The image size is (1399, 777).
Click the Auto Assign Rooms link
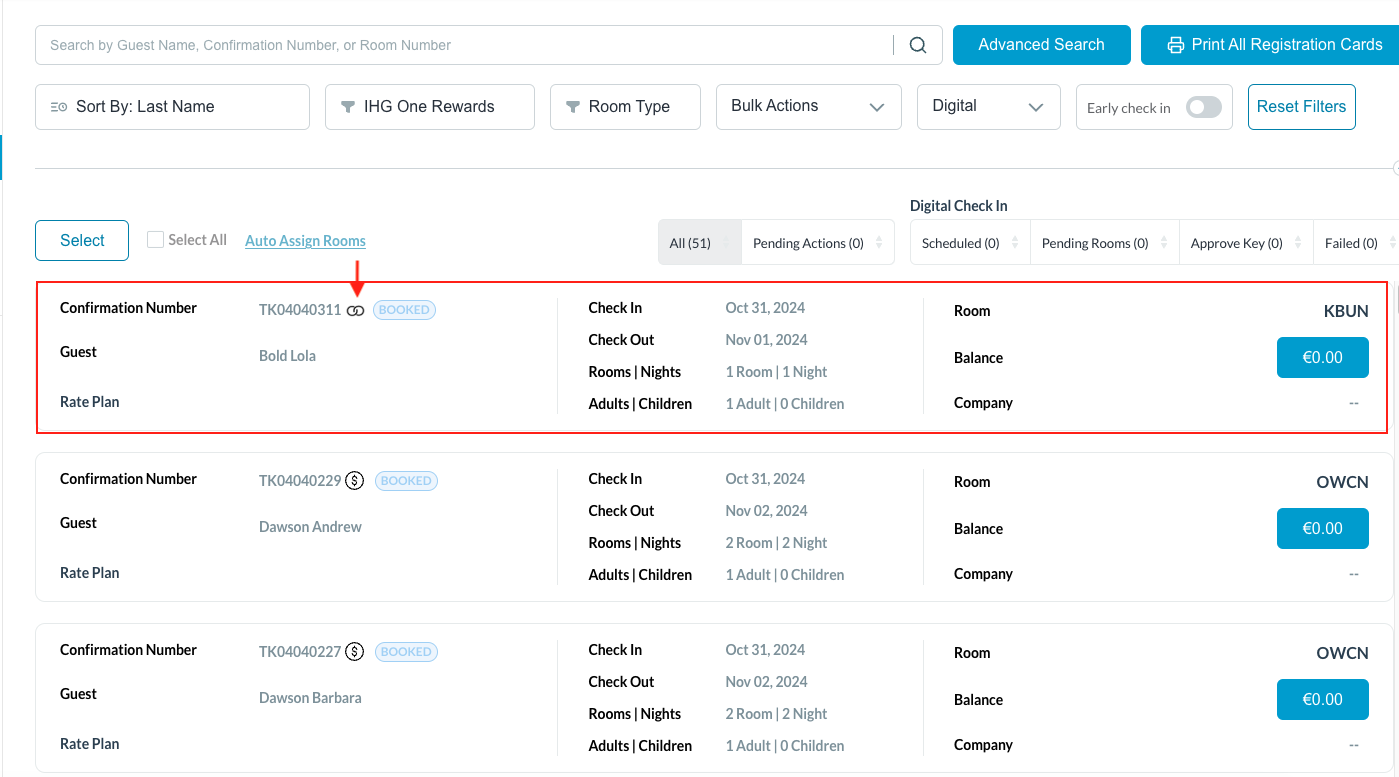coord(305,241)
